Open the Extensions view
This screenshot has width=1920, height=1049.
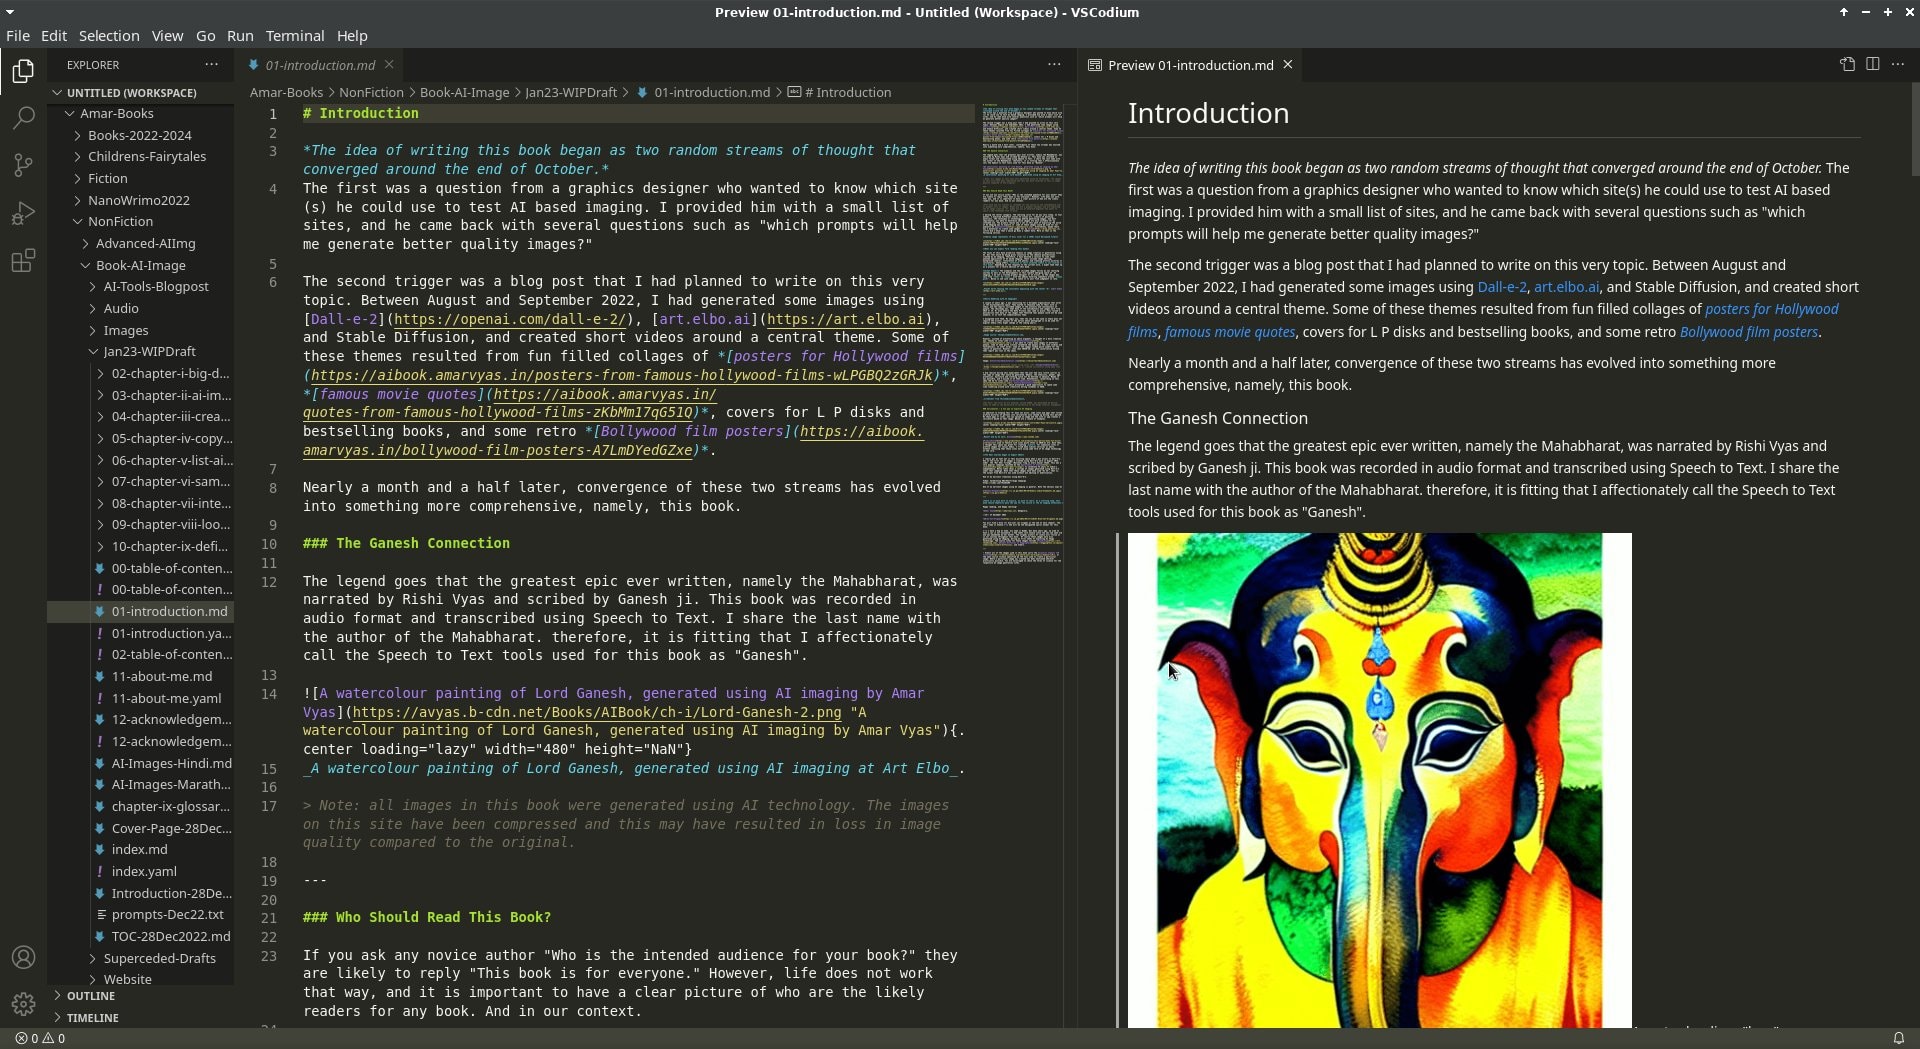pyautogui.click(x=23, y=261)
